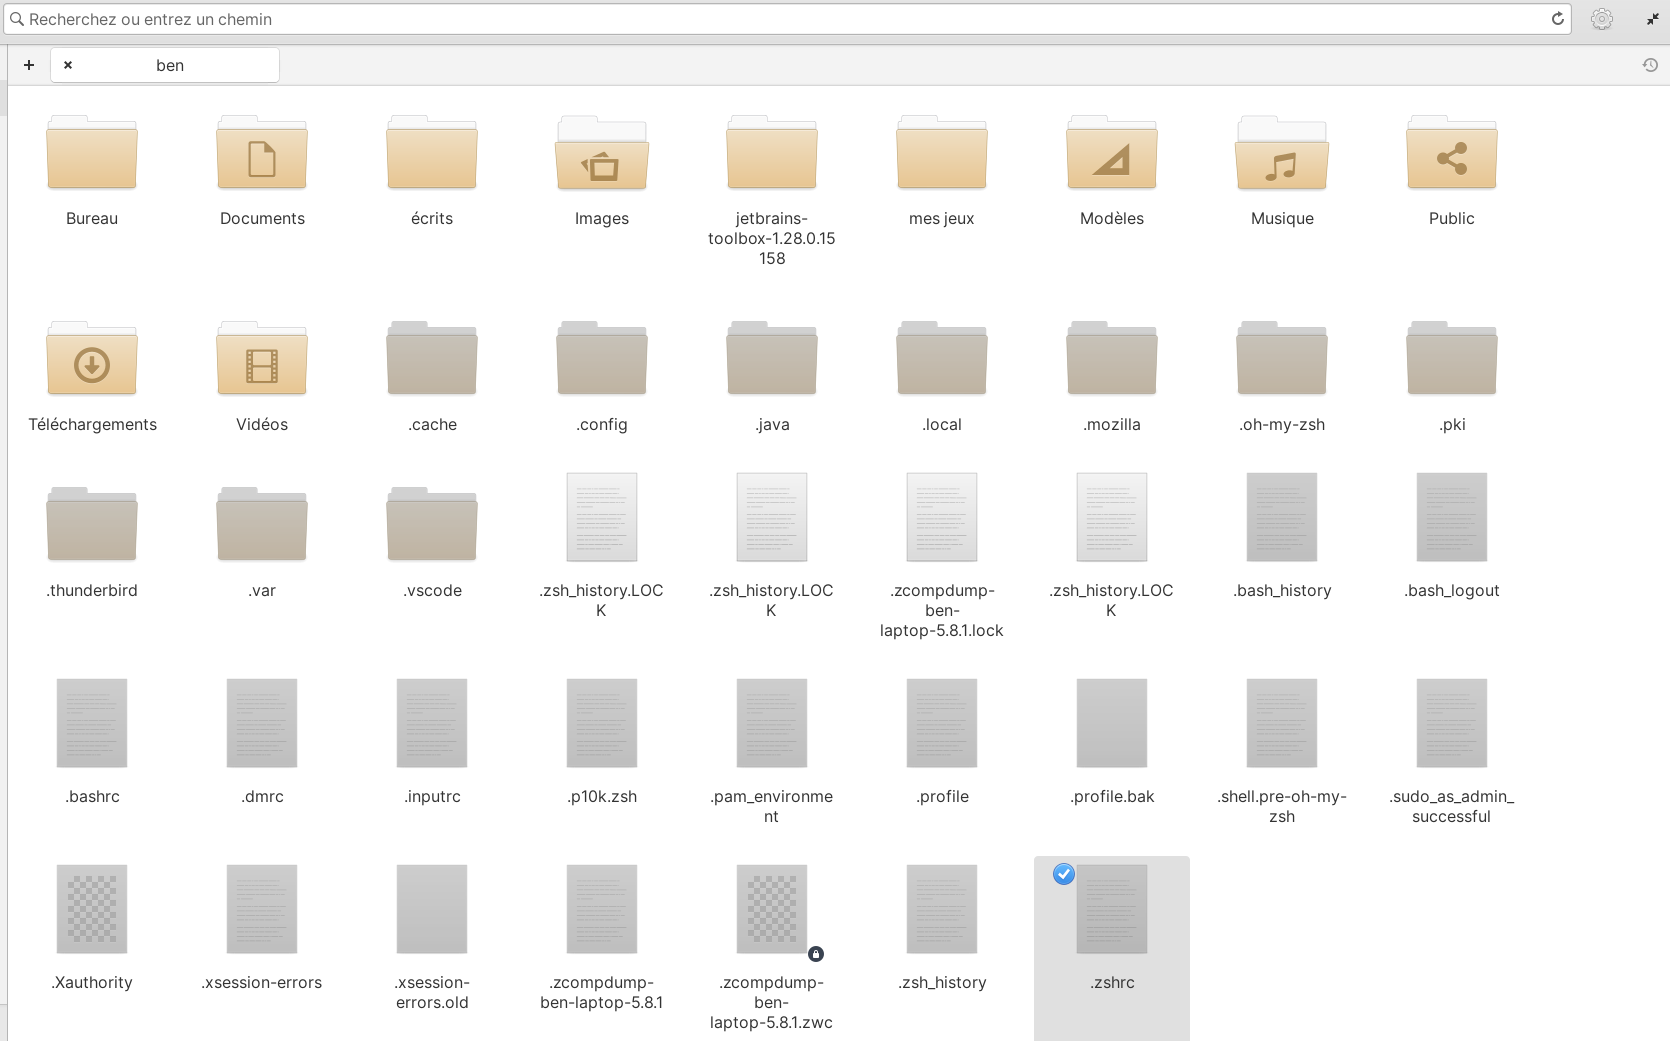
Task: Click the .sudo_as_admin_successful file name
Action: [x=1452, y=806]
